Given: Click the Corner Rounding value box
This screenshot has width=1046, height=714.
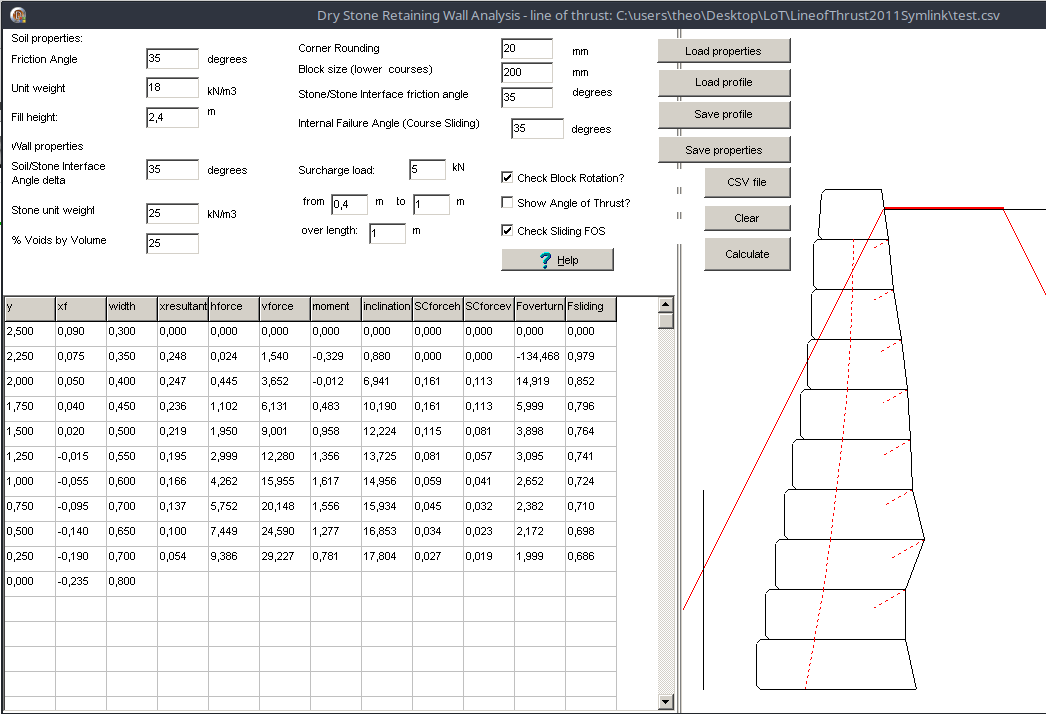Looking at the screenshot, I should [527, 48].
